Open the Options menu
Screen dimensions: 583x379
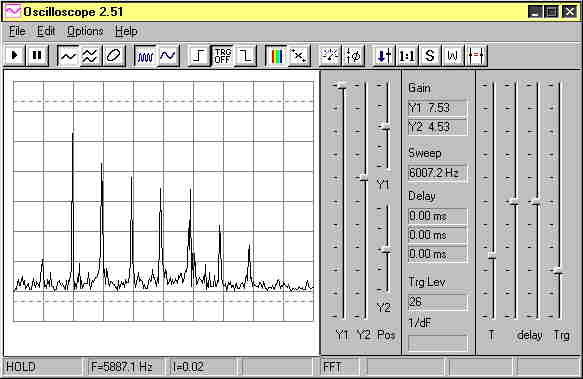tap(85, 31)
